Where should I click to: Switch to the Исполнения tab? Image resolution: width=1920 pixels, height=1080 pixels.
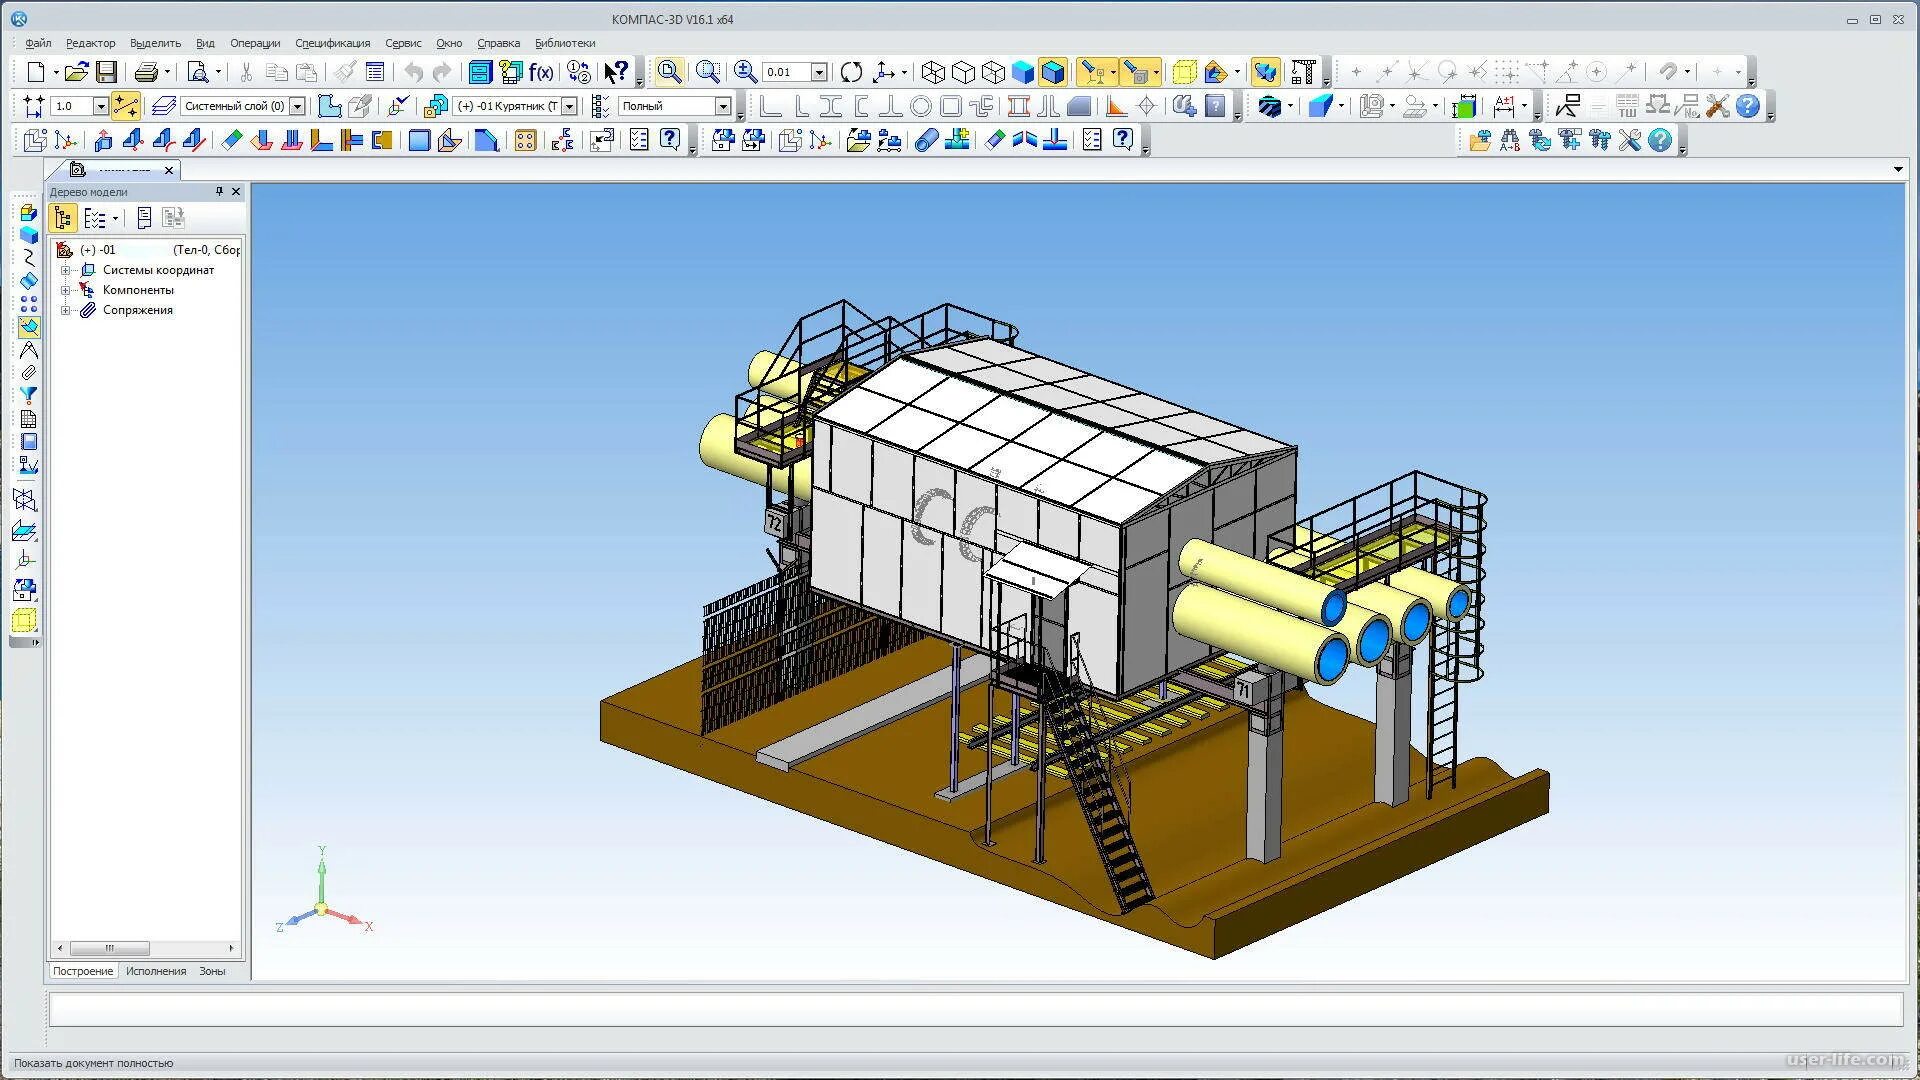pyautogui.click(x=156, y=971)
